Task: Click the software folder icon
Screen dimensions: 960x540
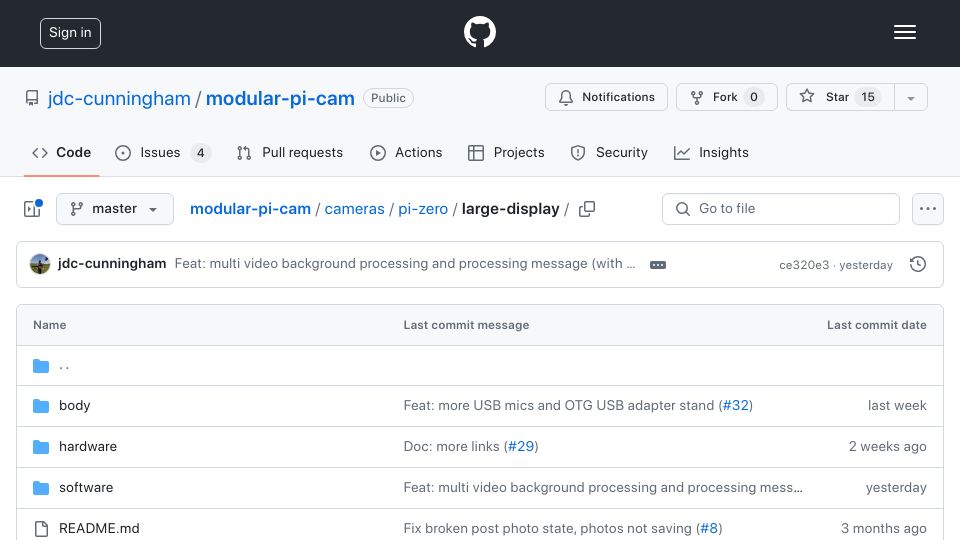Action: coord(41,487)
